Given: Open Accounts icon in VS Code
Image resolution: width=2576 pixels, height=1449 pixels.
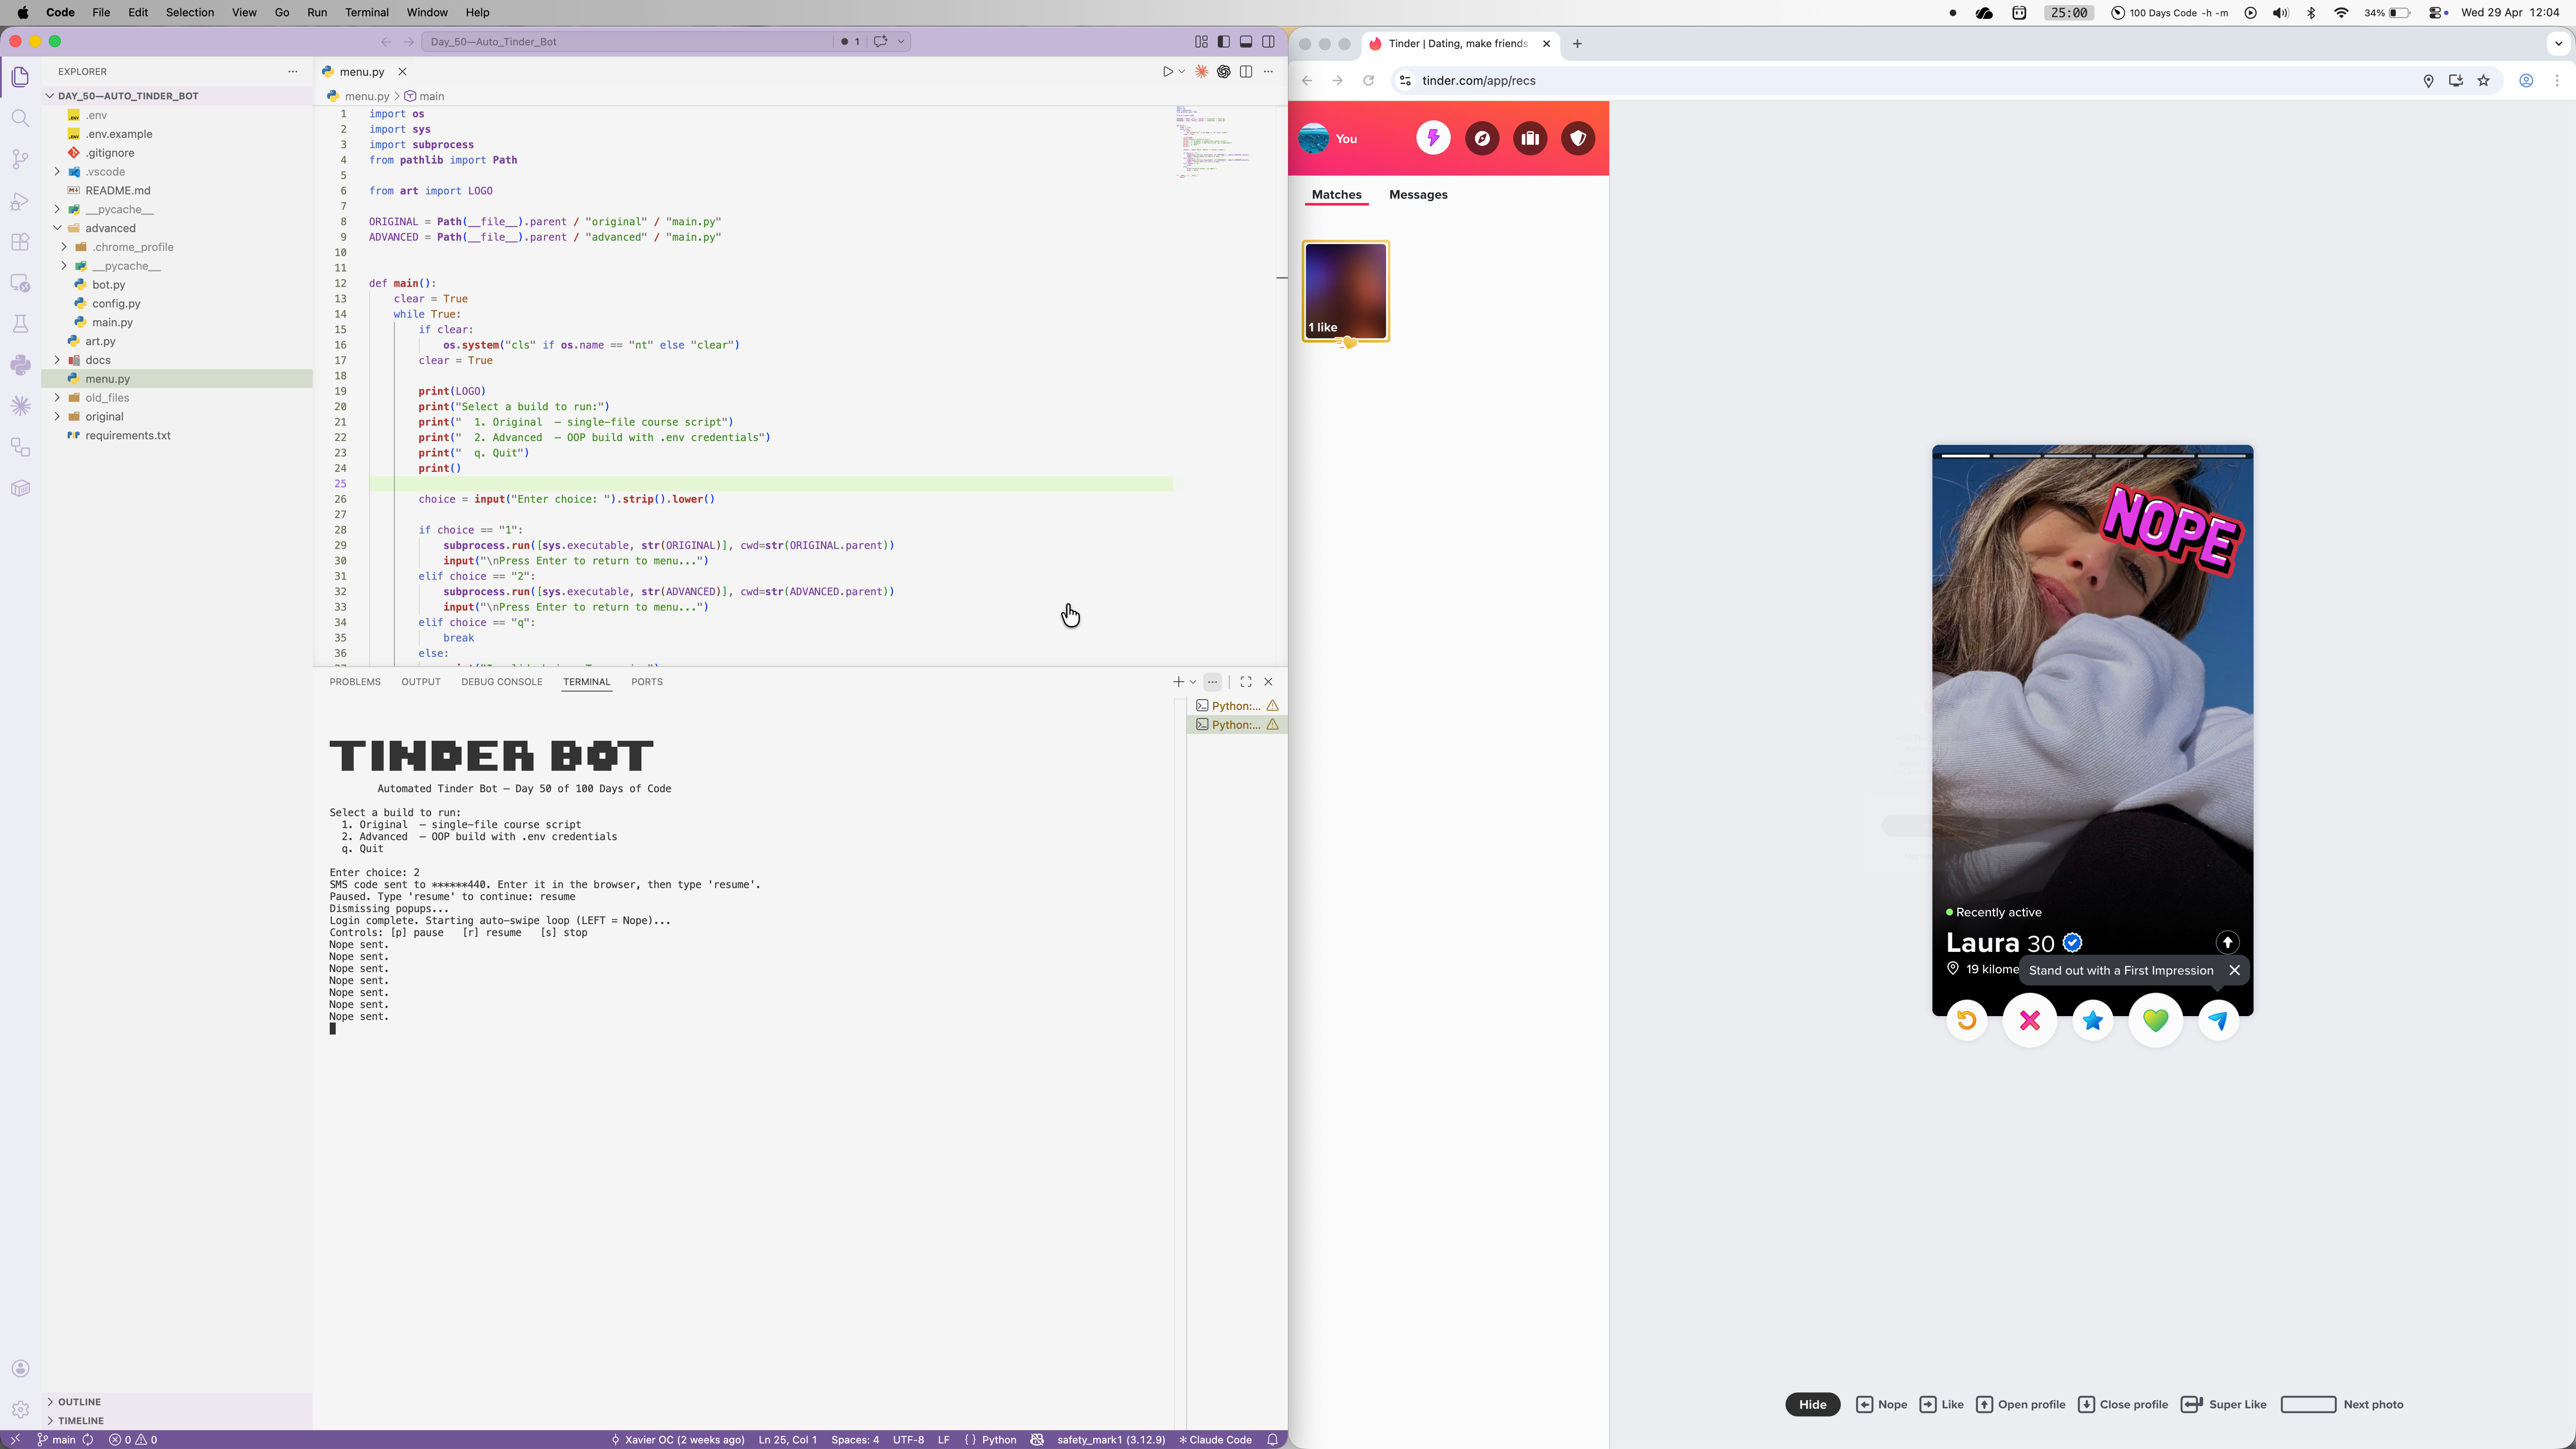Looking at the screenshot, I should [20, 1368].
